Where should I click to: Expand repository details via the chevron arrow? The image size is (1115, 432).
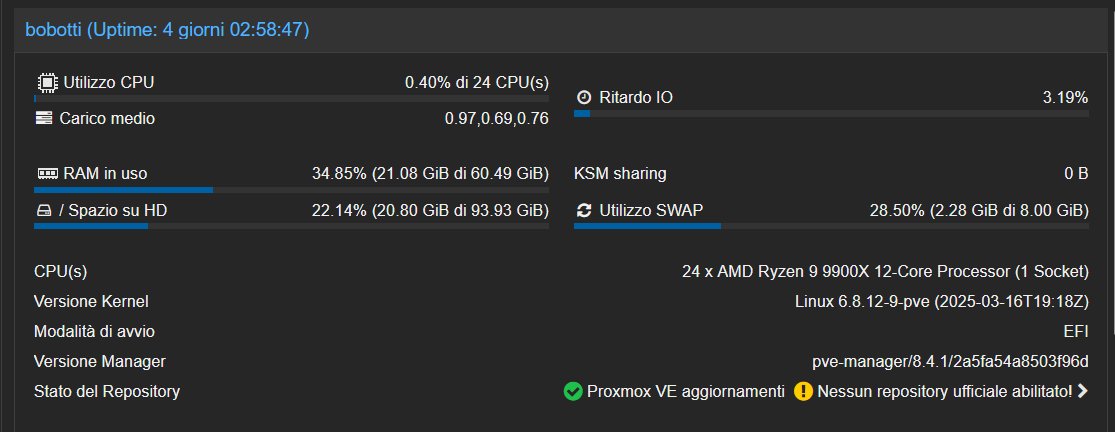click(x=1082, y=391)
